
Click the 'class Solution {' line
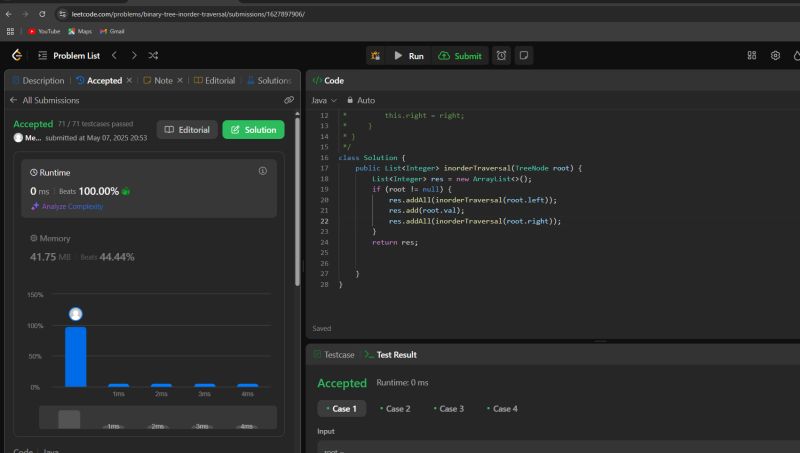[372, 158]
